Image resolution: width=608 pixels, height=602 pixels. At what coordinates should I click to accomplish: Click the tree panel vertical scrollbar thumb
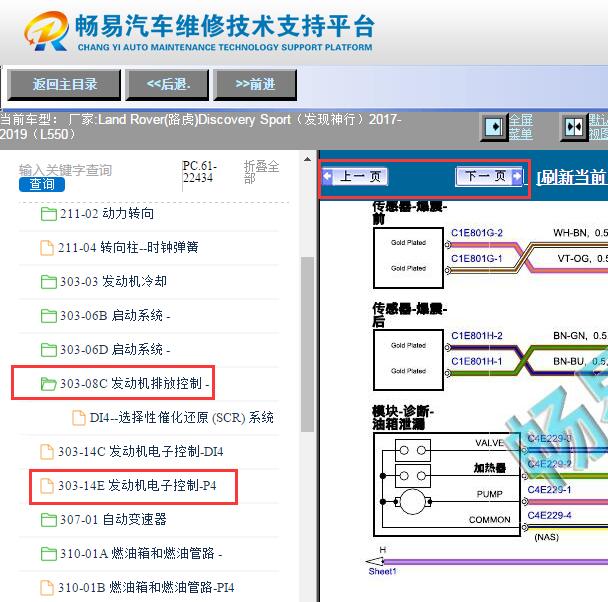tap(307, 344)
